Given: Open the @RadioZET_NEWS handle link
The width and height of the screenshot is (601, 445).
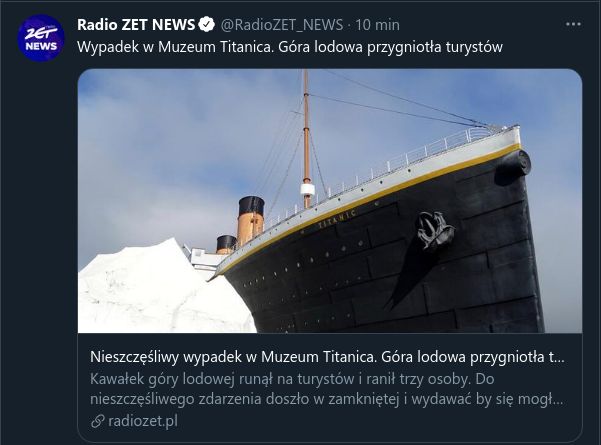Looking at the screenshot, I should click(282, 25).
